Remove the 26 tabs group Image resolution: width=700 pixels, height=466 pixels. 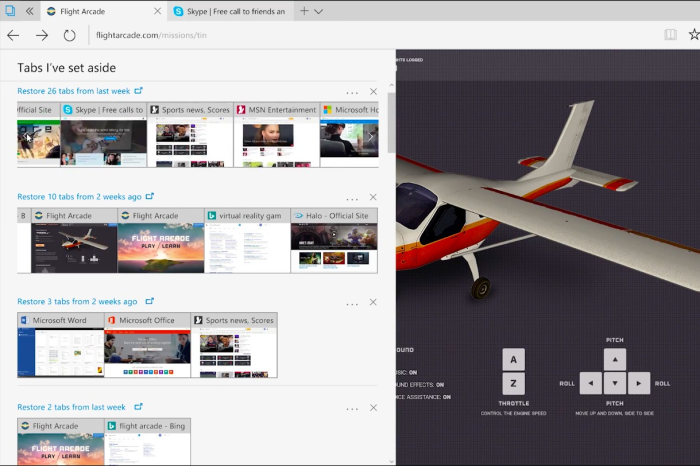pyautogui.click(x=373, y=92)
